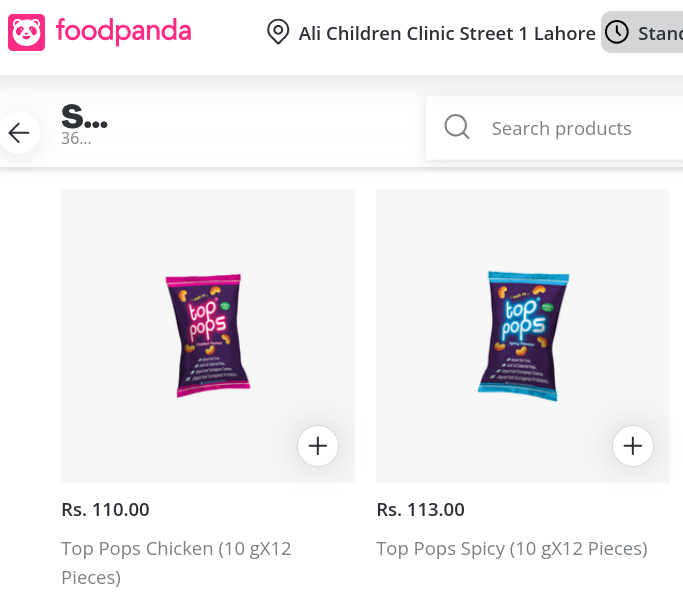This screenshot has height=595, width=683.
Task: Click the truncated store title heading
Action: 84,118
